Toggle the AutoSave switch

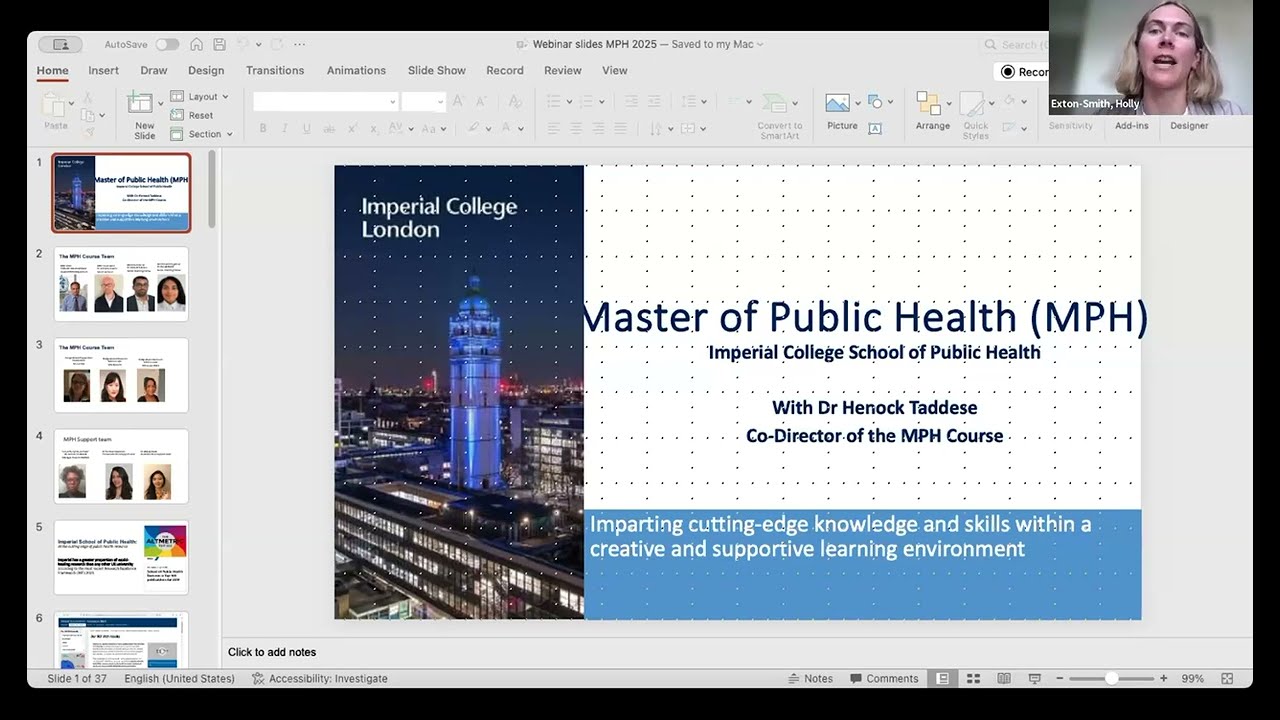click(167, 44)
